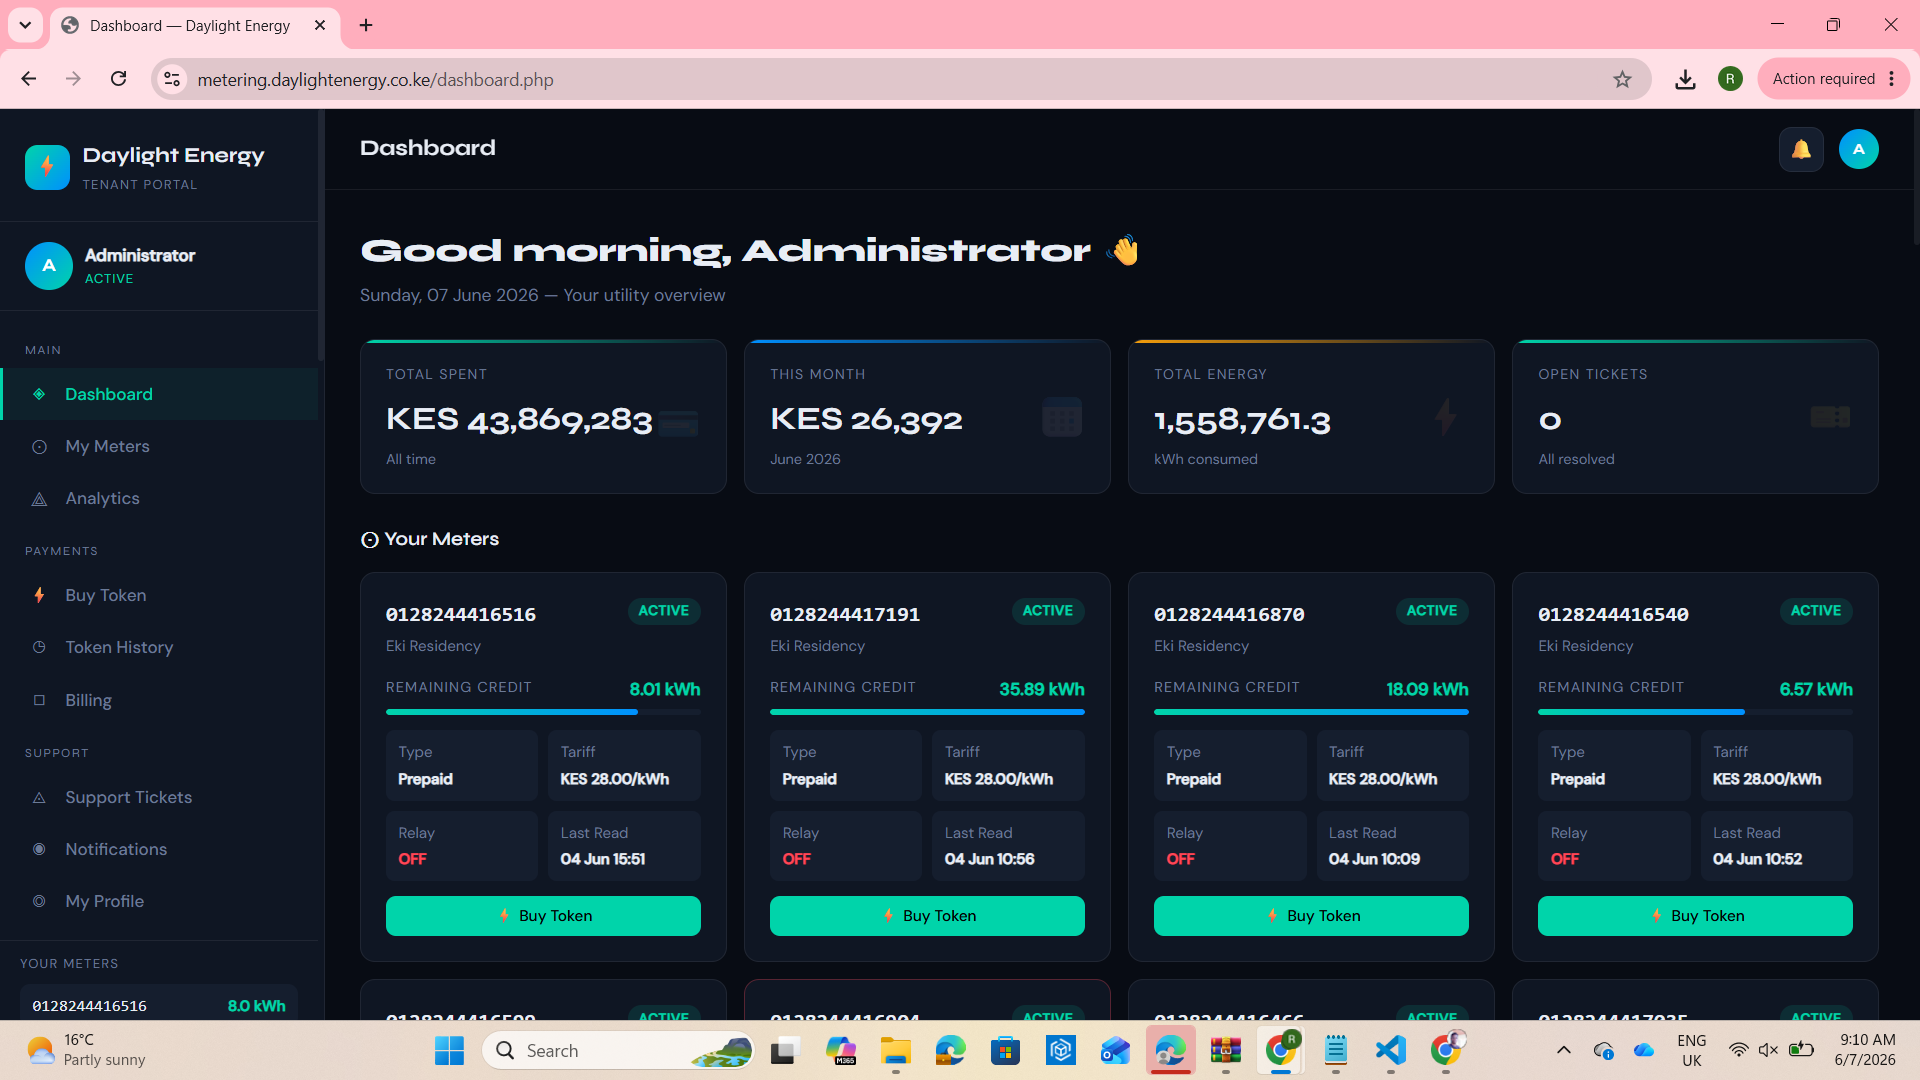This screenshot has width=1920, height=1080.
Task: Open Token History page
Action: click(160, 647)
